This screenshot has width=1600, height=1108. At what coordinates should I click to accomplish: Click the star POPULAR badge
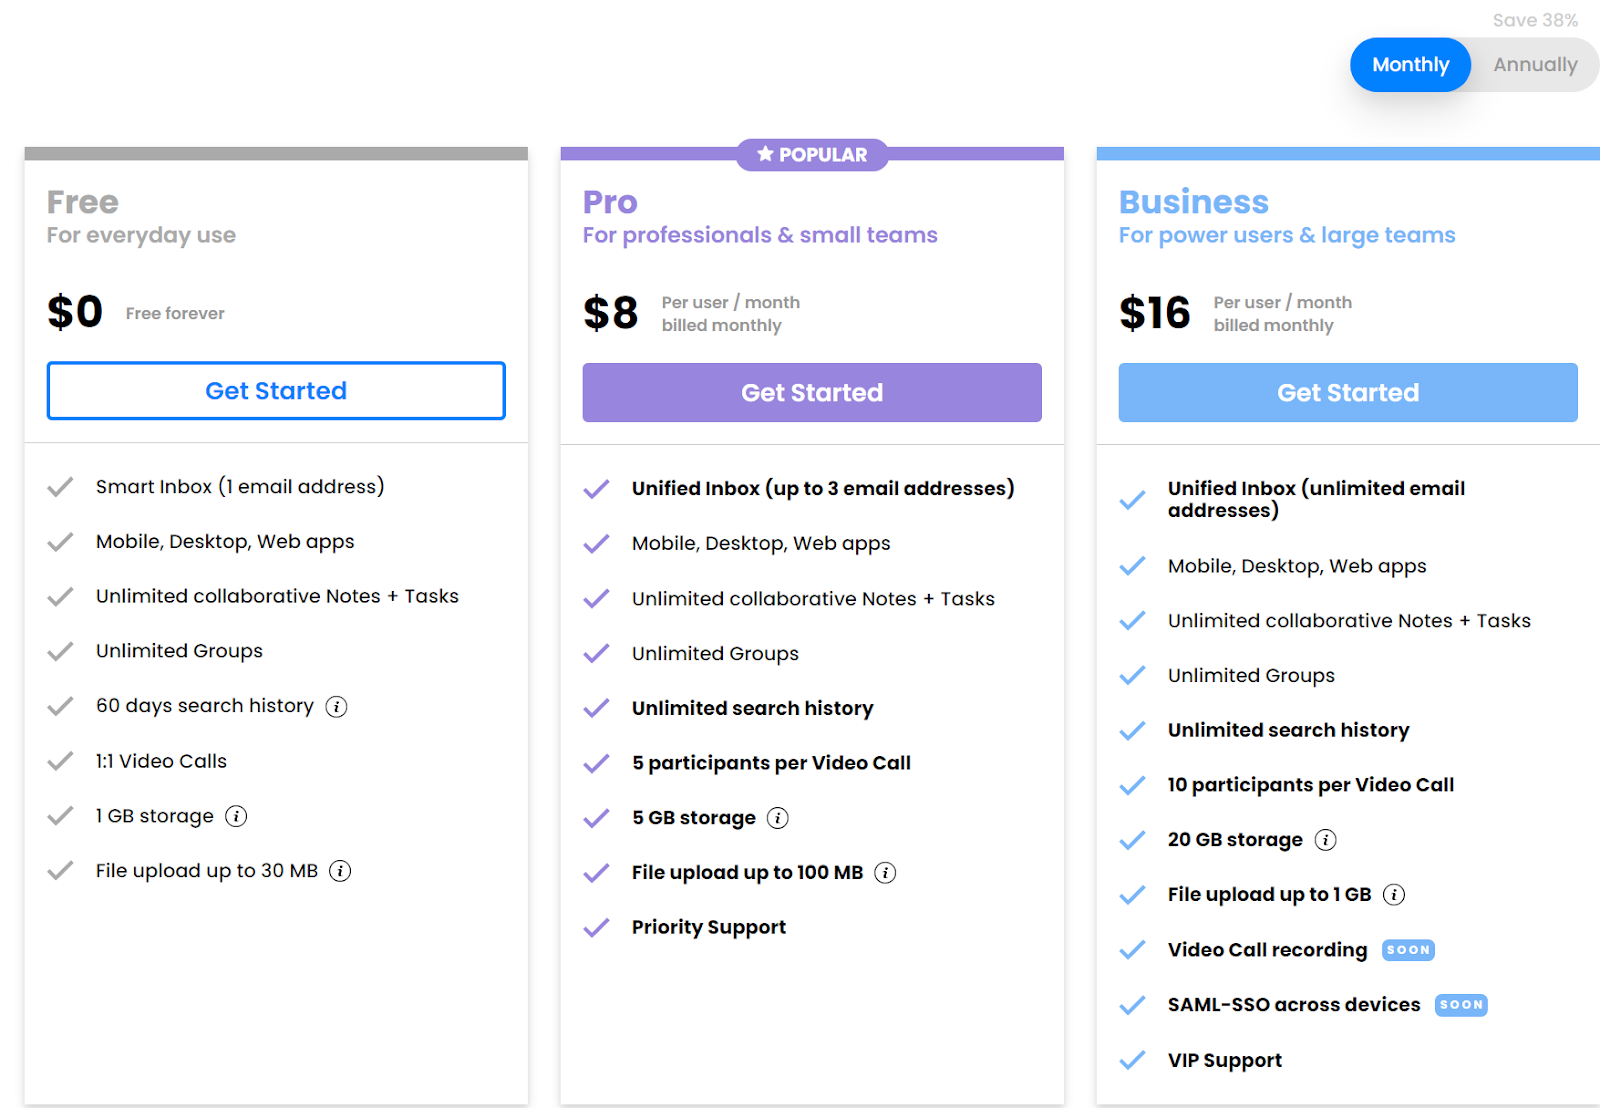[x=812, y=155]
